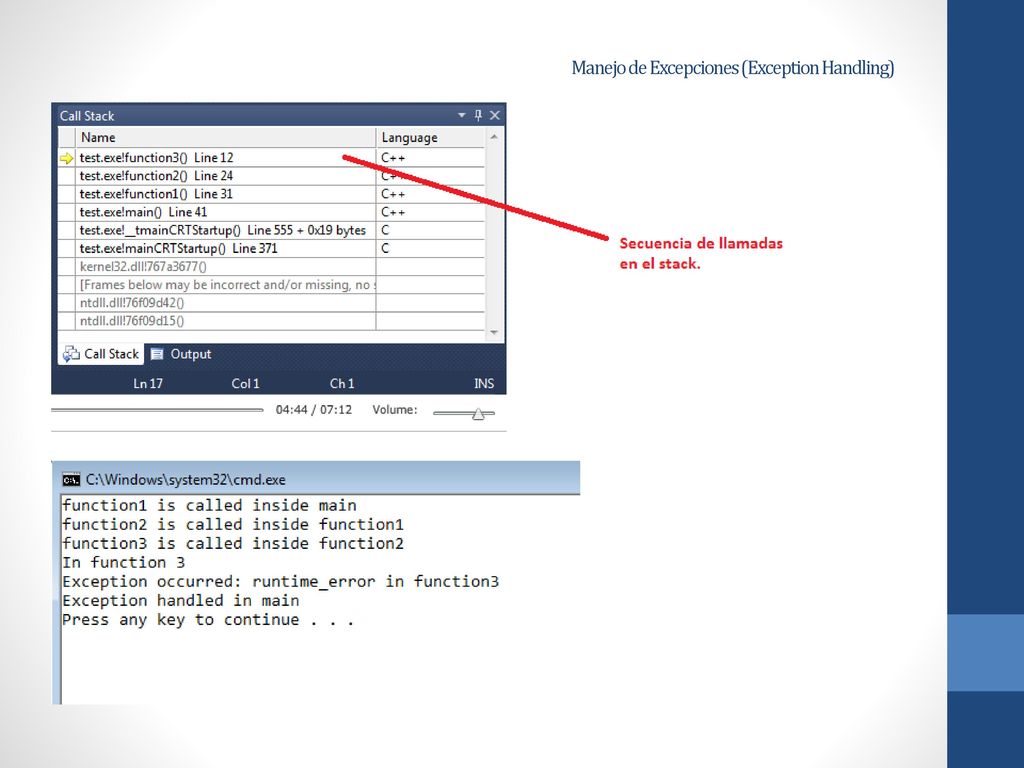1024x768 pixels.
Task: Click the 'In function 3' console line
Action: click(123, 562)
